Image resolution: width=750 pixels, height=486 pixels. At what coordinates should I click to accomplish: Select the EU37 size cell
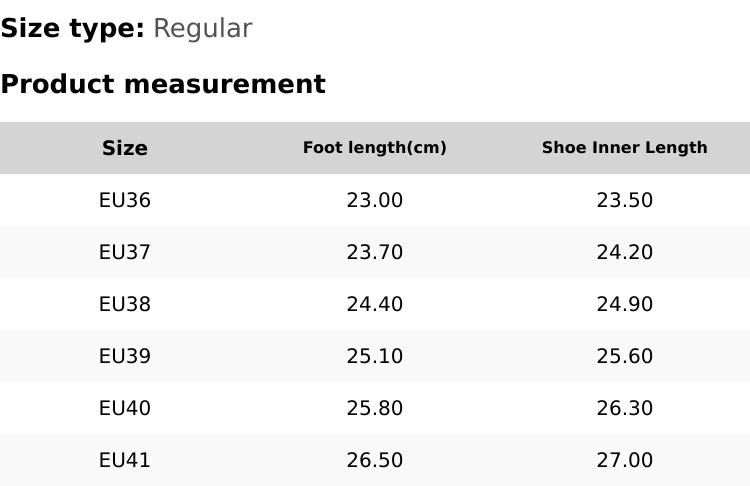(125, 252)
